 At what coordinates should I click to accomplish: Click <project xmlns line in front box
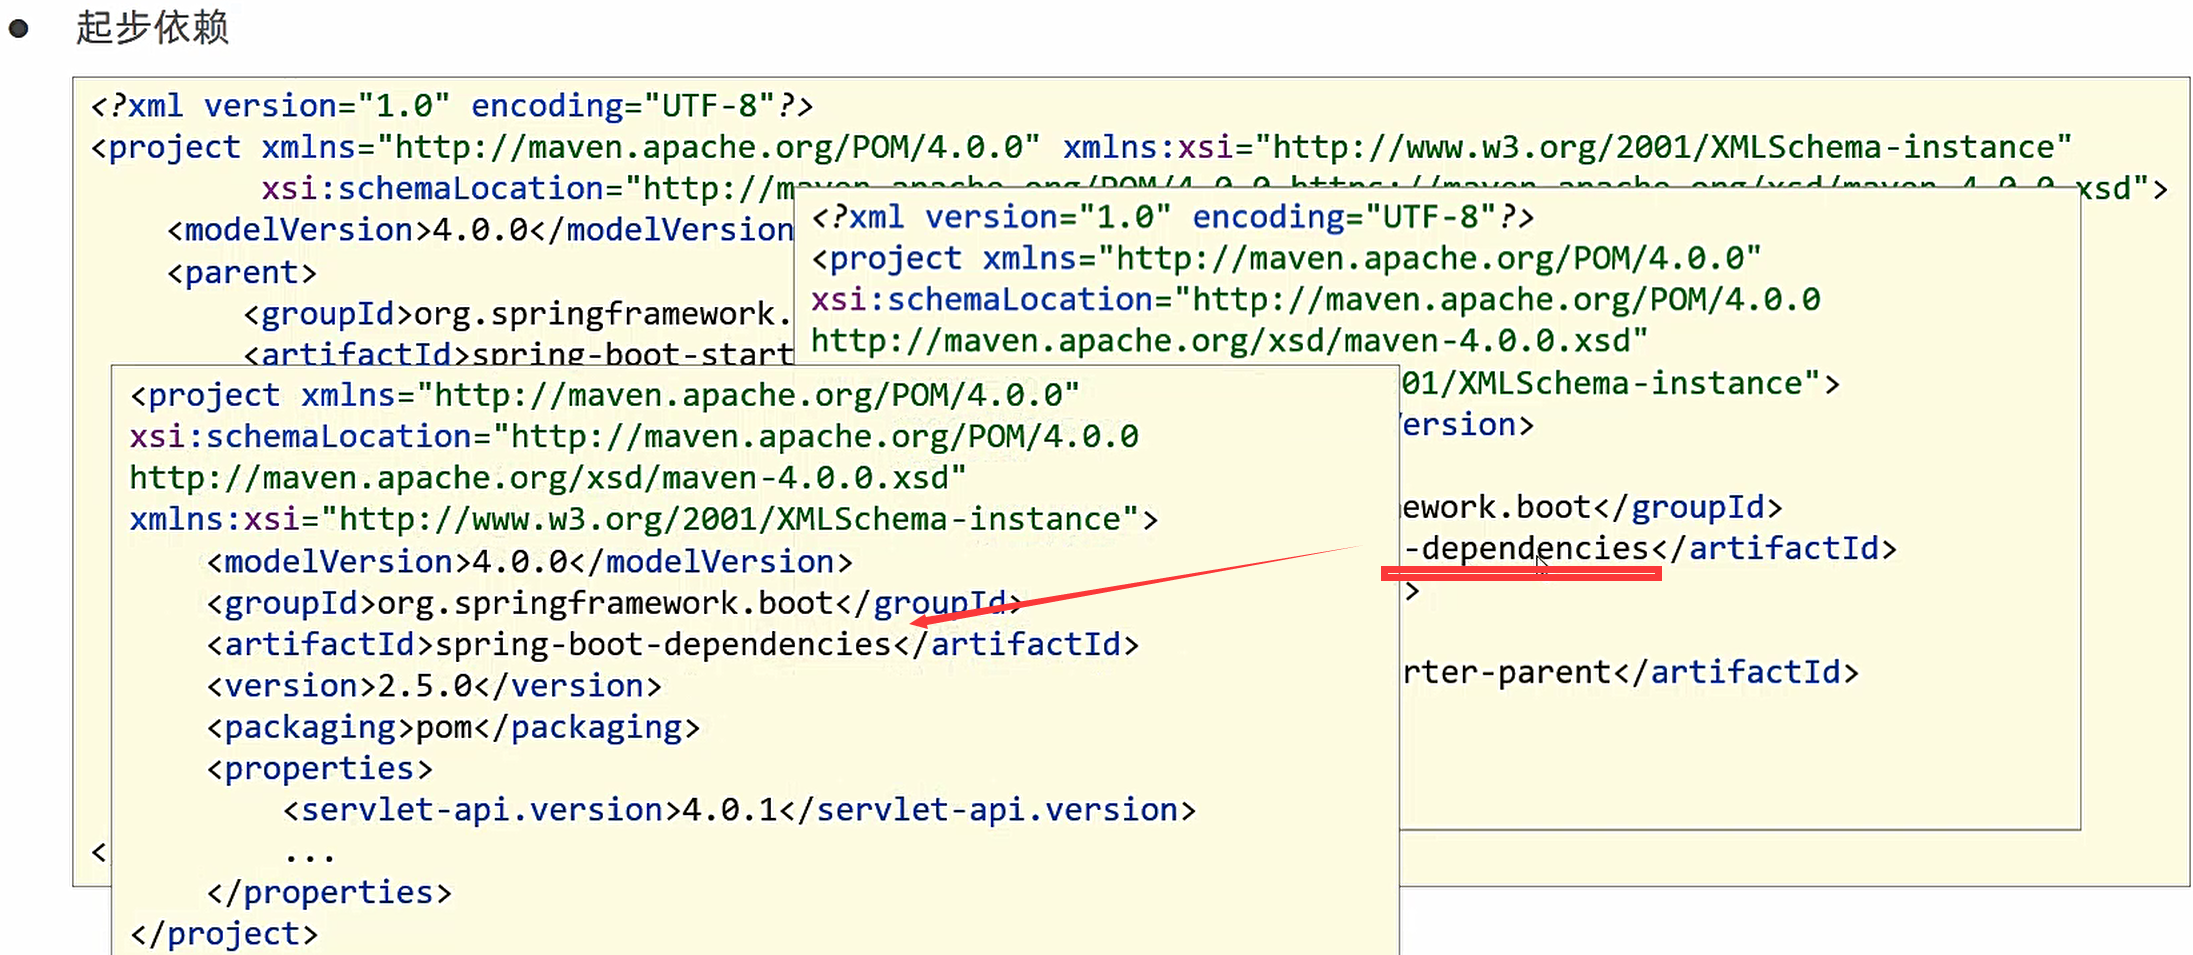tap(605, 395)
